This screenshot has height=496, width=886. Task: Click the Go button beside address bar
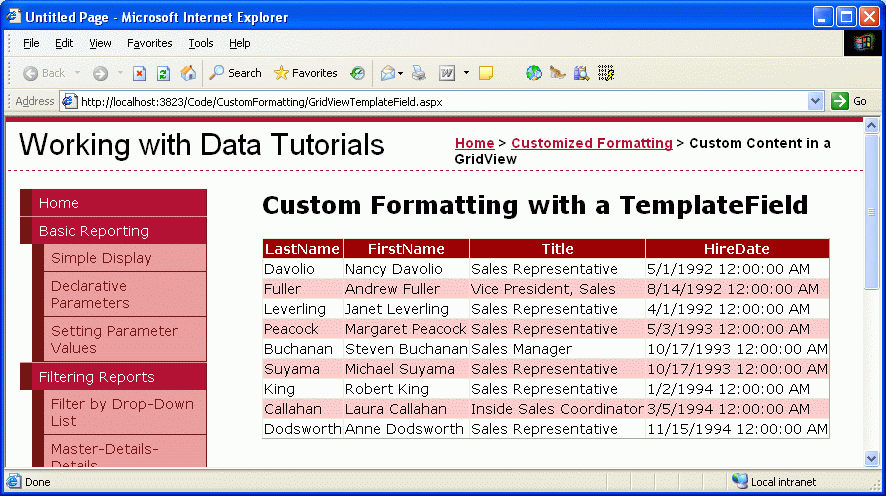pyautogui.click(x=849, y=101)
